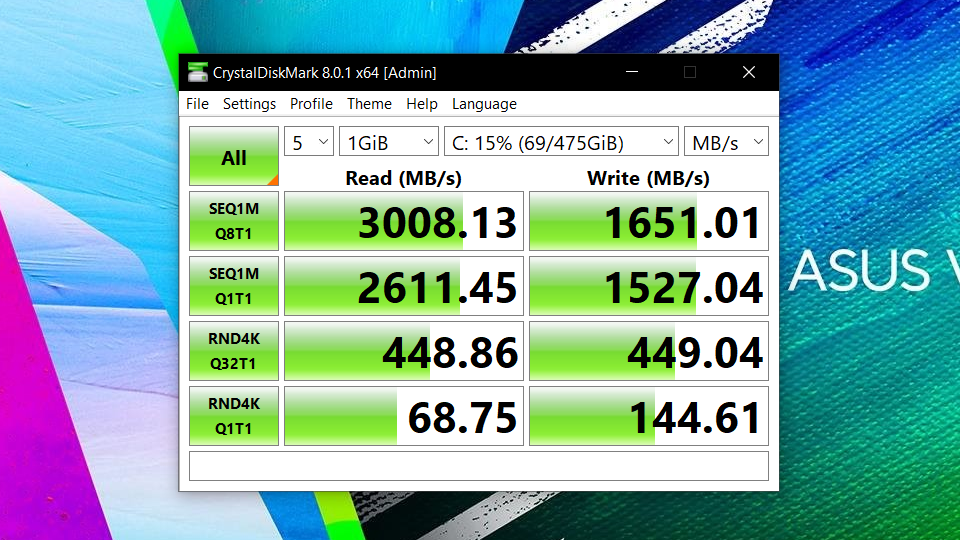Start the RND4K Q32T1 test

tap(234, 351)
